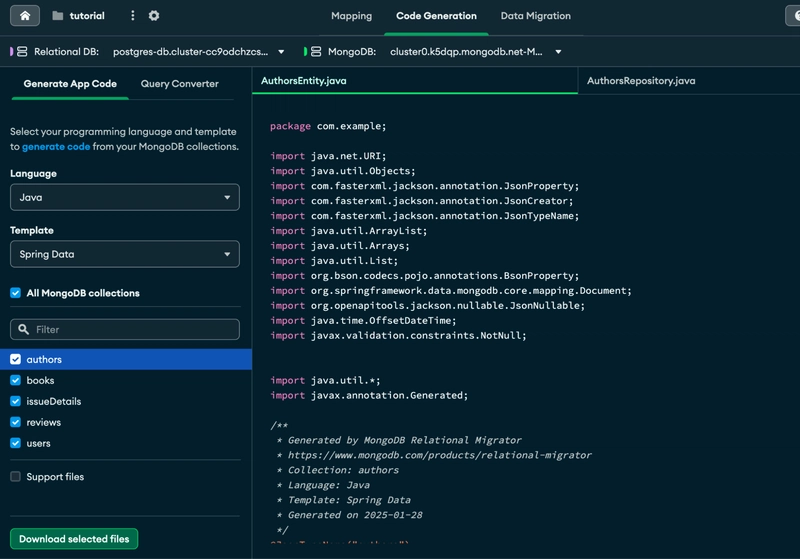Viewport: 800px width, 559px height.
Task: Open the AuthorsRepository.java file tab
Action: coord(641,80)
